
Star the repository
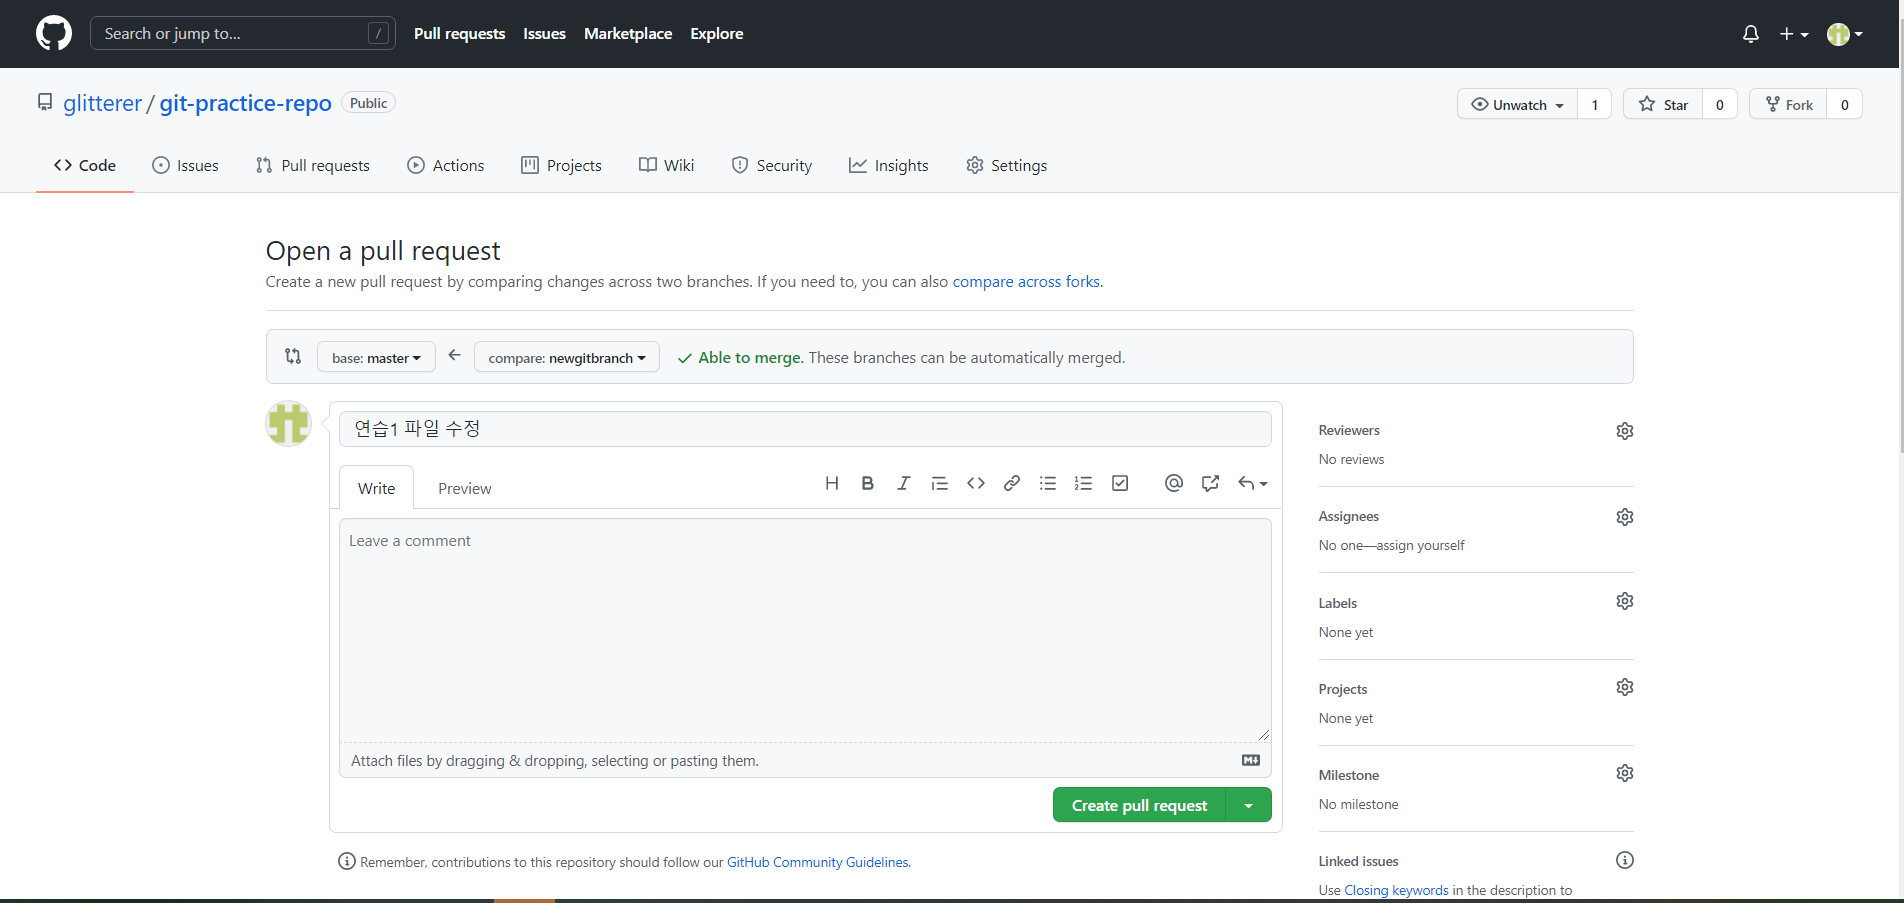click(x=1663, y=104)
